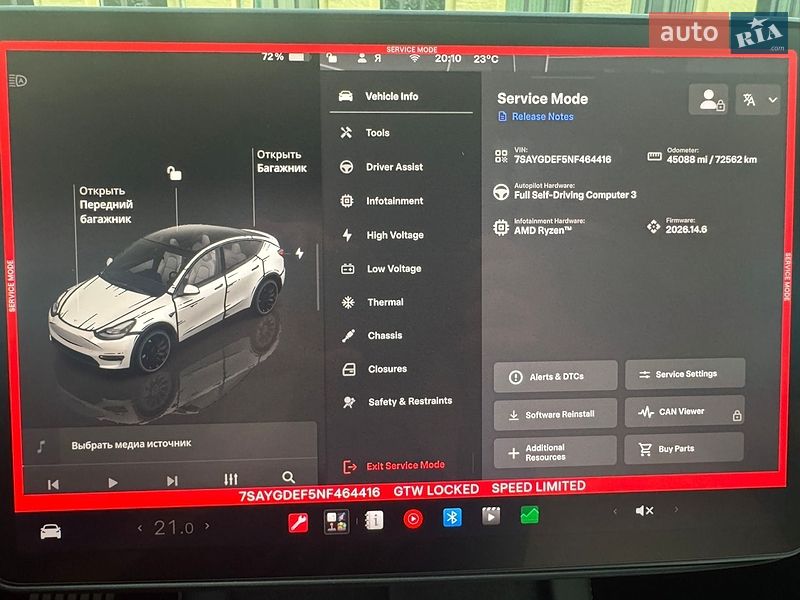The image size is (800, 600).
Task: Tap the Wi-Fi status icon
Action: click(x=415, y=59)
